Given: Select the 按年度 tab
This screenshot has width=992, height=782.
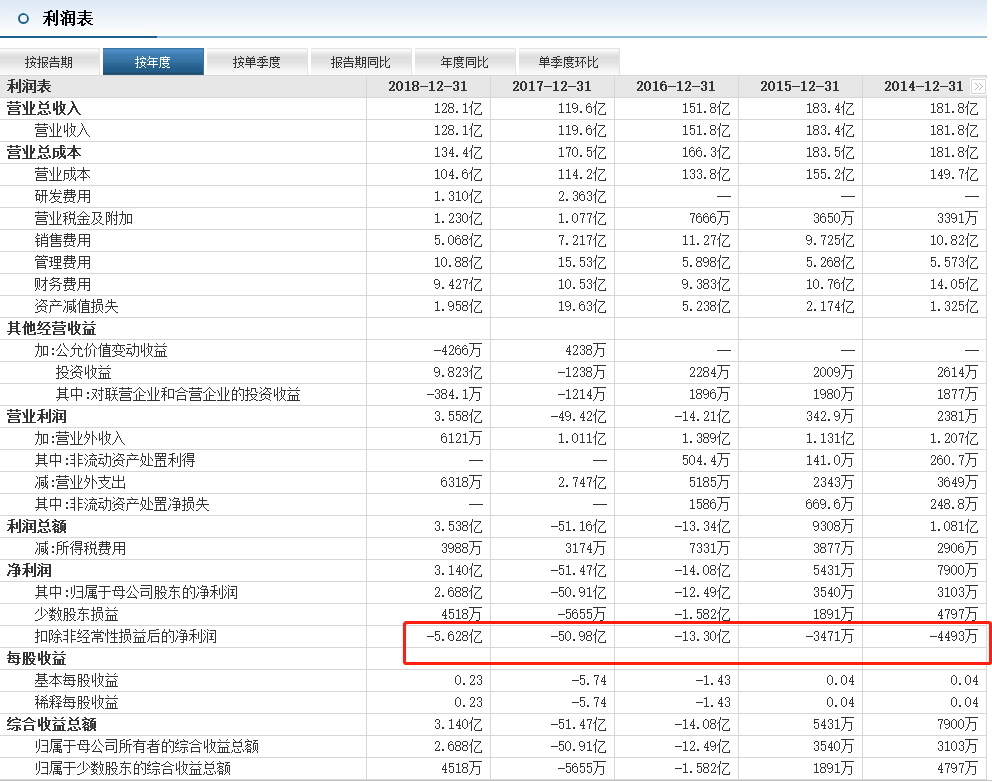Looking at the screenshot, I should [x=153, y=62].
